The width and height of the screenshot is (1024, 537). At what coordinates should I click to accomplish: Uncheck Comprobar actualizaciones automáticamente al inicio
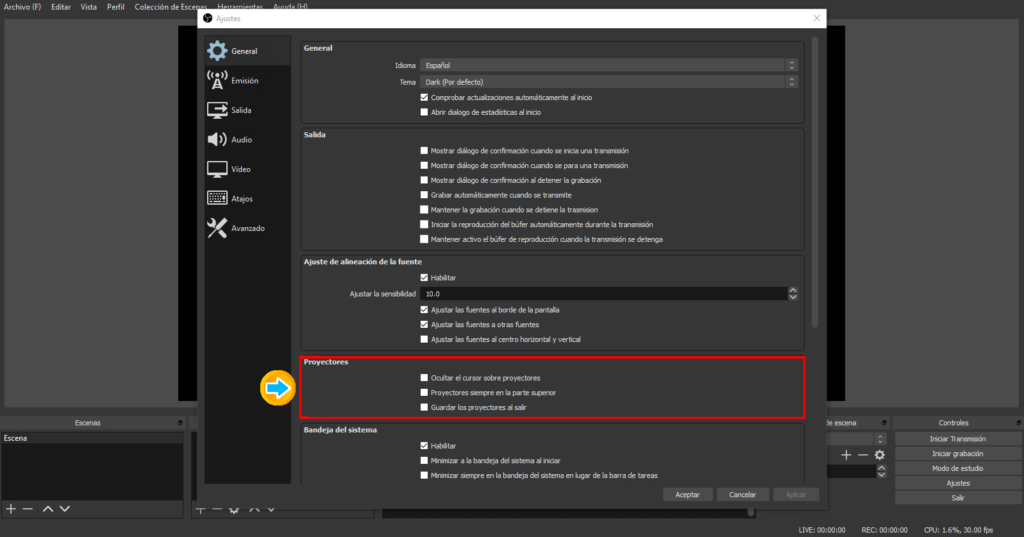(x=424, y=98)
